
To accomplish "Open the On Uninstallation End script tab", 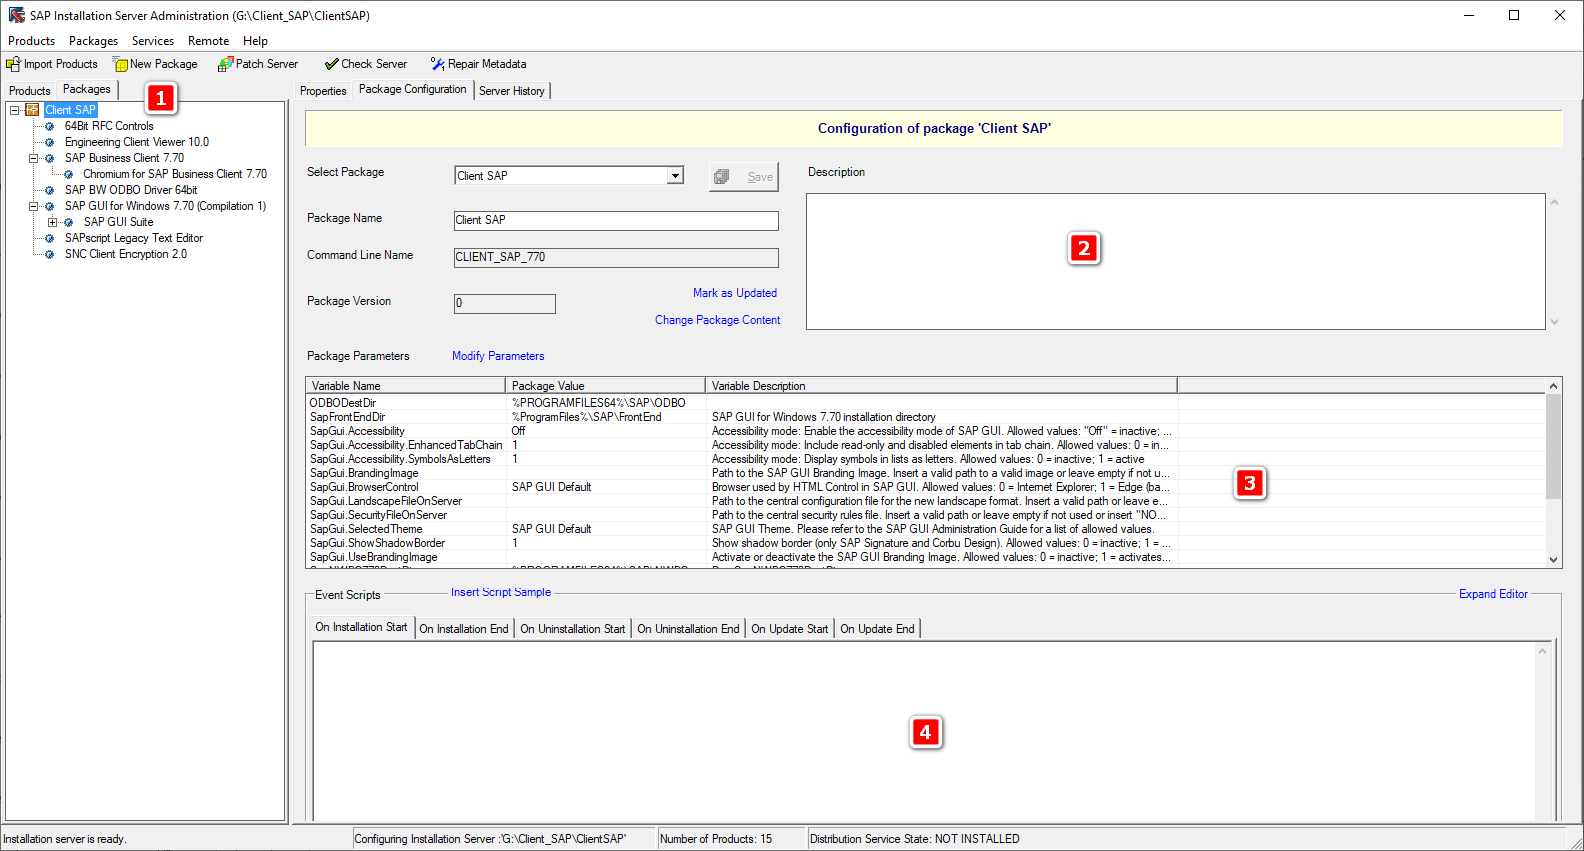I will point(688,629).
